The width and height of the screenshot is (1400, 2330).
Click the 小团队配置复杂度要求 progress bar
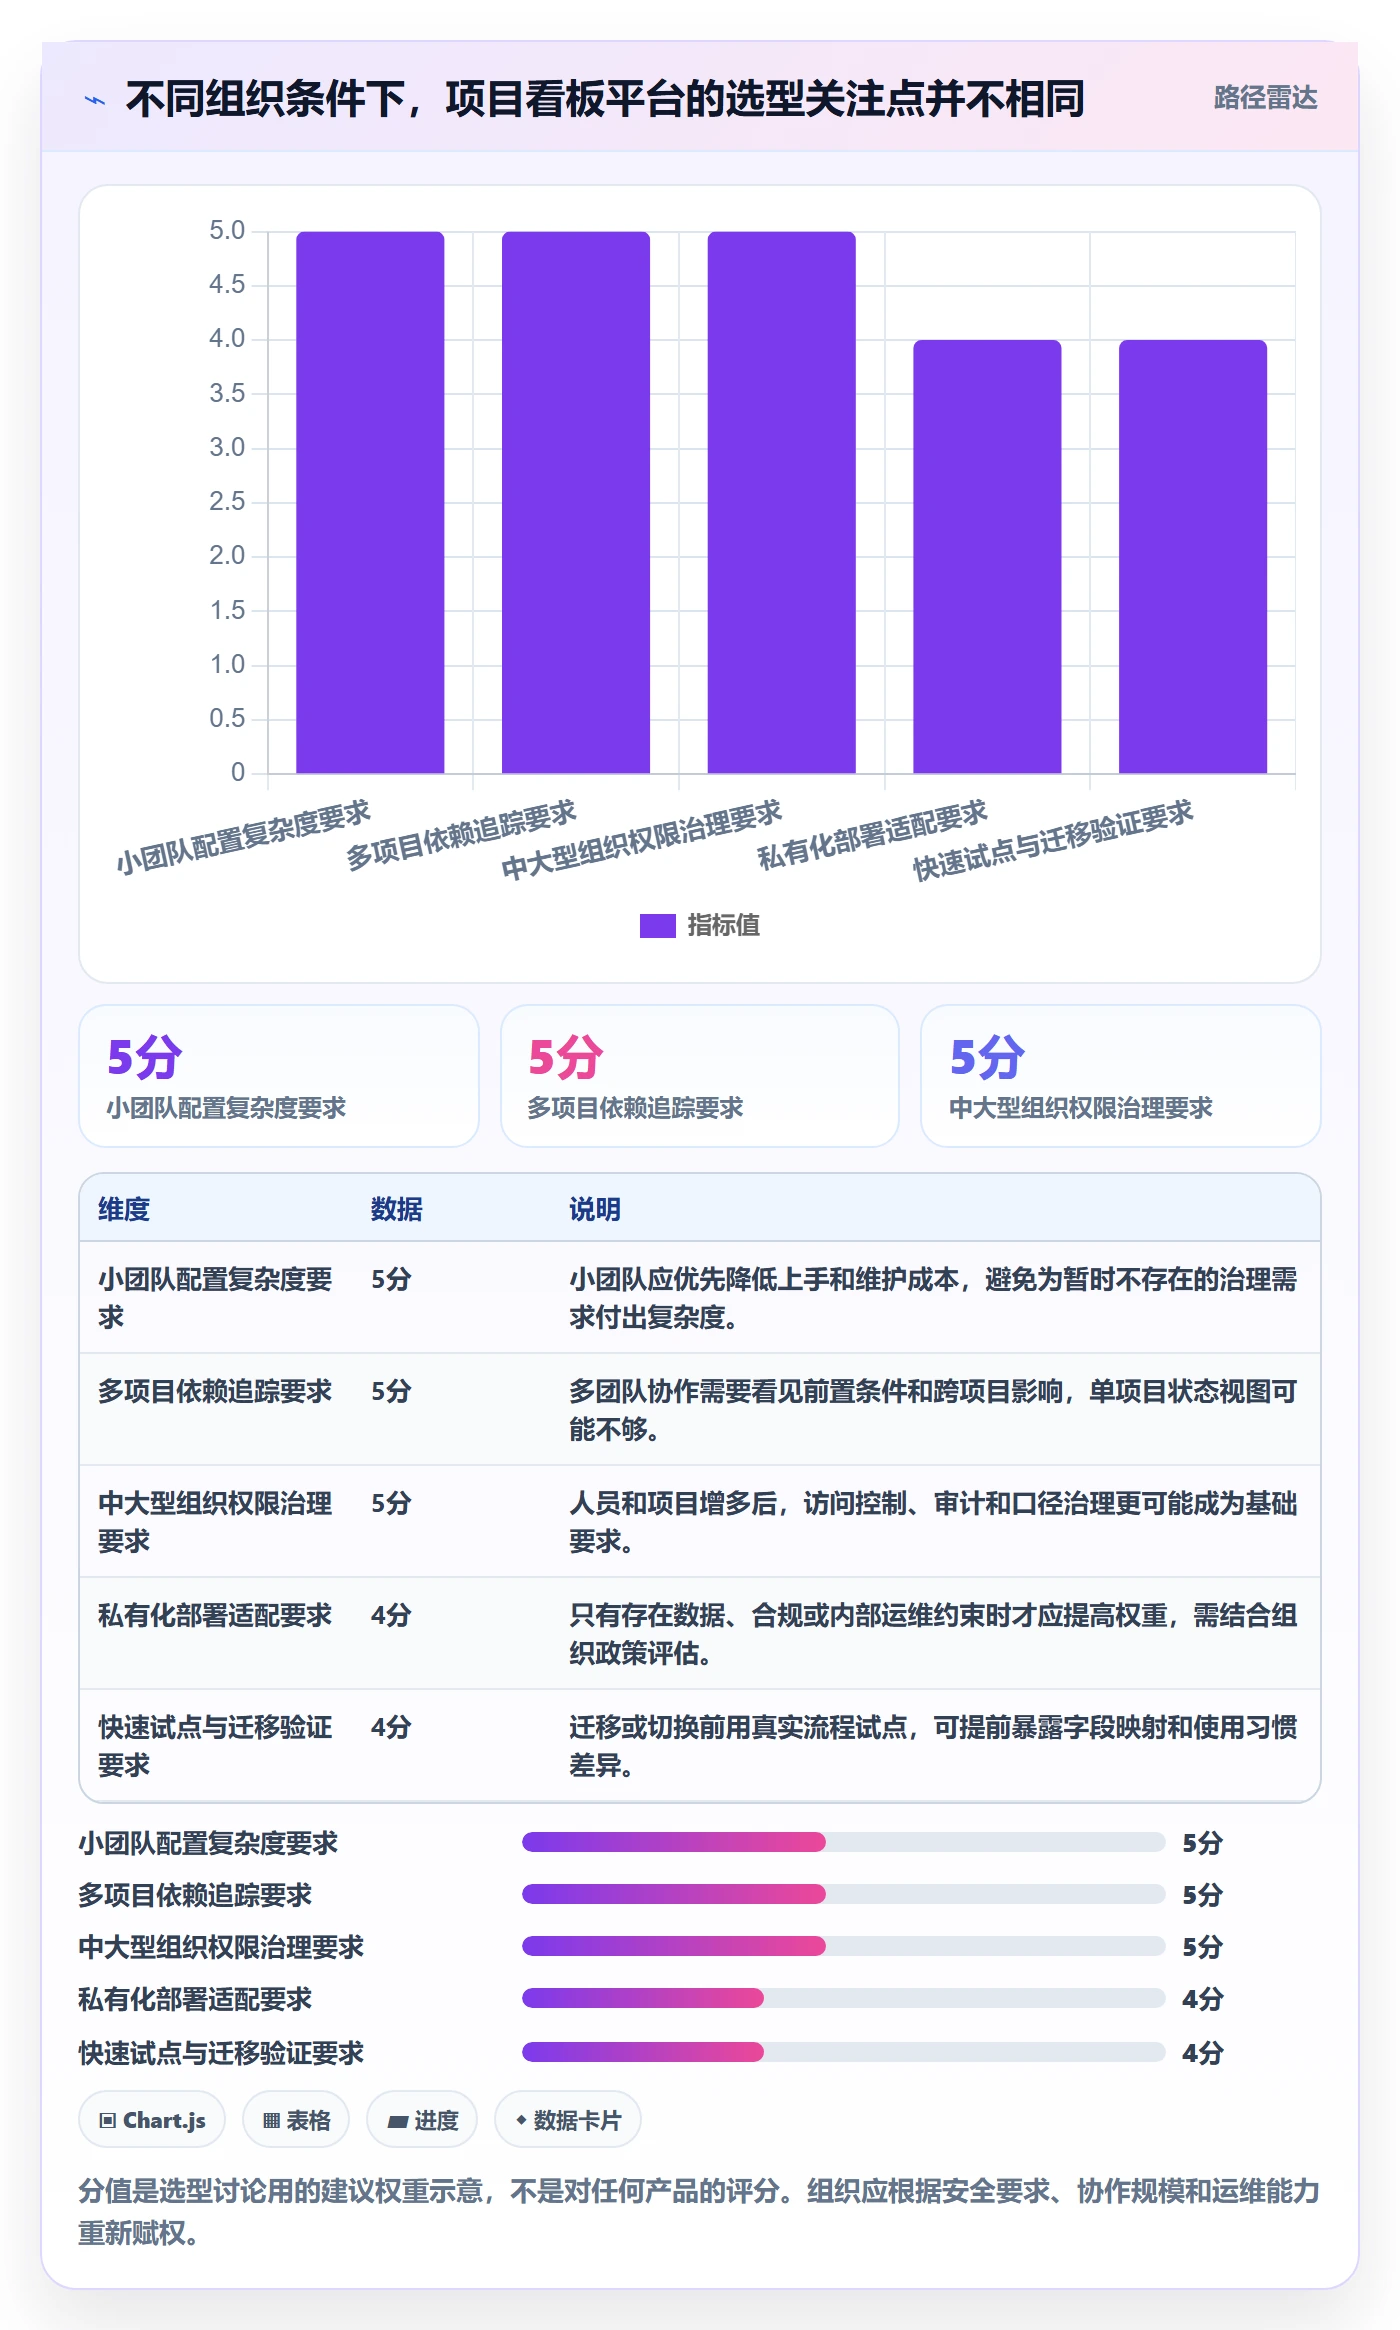tap(844, 1842)
